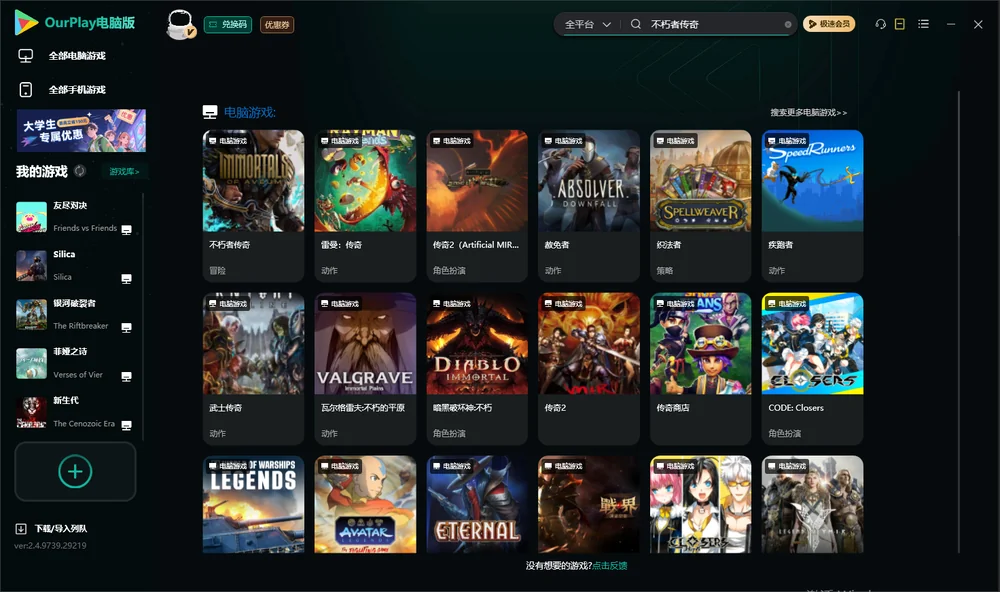The width and height of the screenshot is (1000, 592).
Task: Open the Valgrave game card
Action: click(x=365, y=369)
